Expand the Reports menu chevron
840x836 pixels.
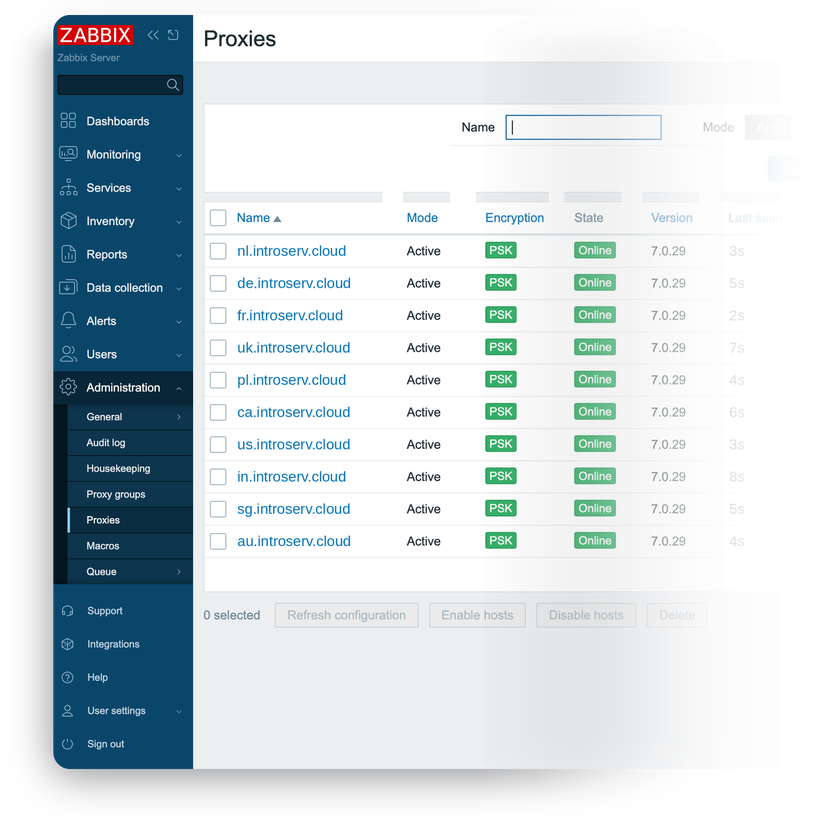[x=179, y=255]
